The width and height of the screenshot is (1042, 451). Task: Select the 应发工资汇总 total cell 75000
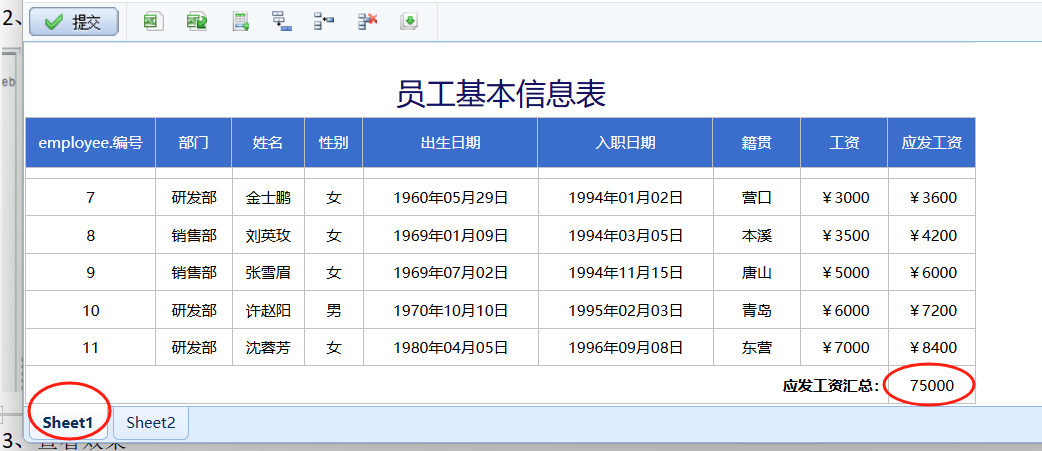[931, 385]
